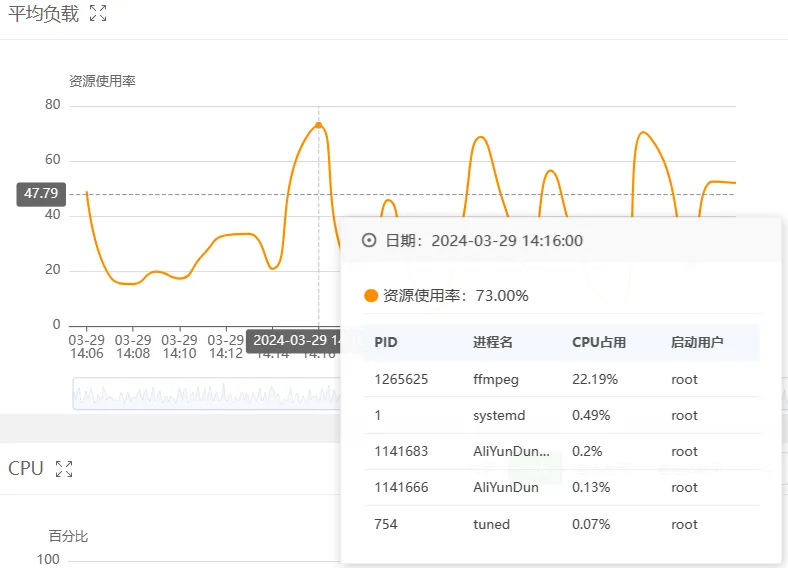Click the orange 资源使用率 legend dot
Image resolution: width=788 pixels, height=568 pixels.
tap(372, 296)
